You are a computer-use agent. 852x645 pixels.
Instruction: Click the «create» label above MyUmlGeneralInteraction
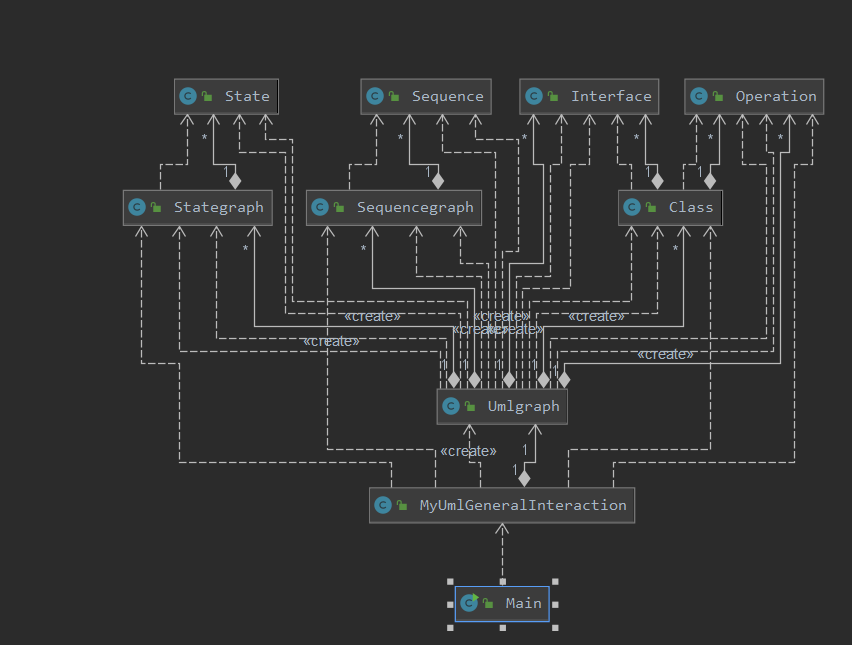coord(468,452)
